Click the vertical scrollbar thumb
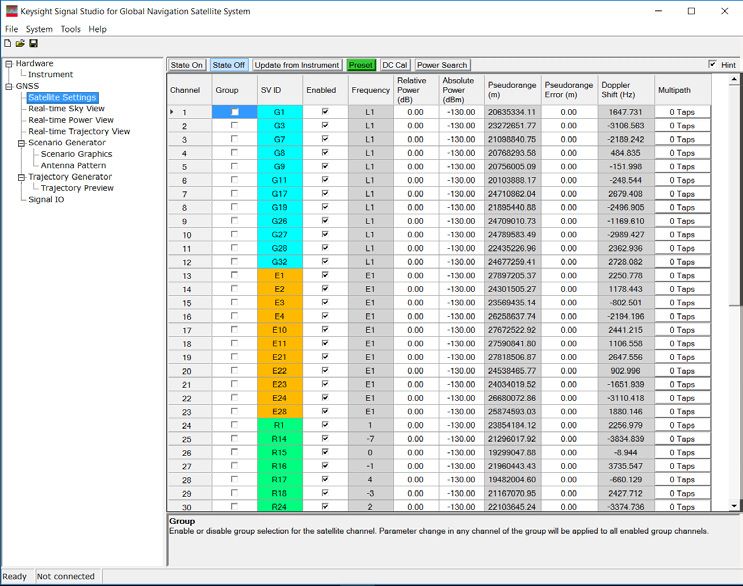Viewport: 743px width, 586px height. click(734, 194)
